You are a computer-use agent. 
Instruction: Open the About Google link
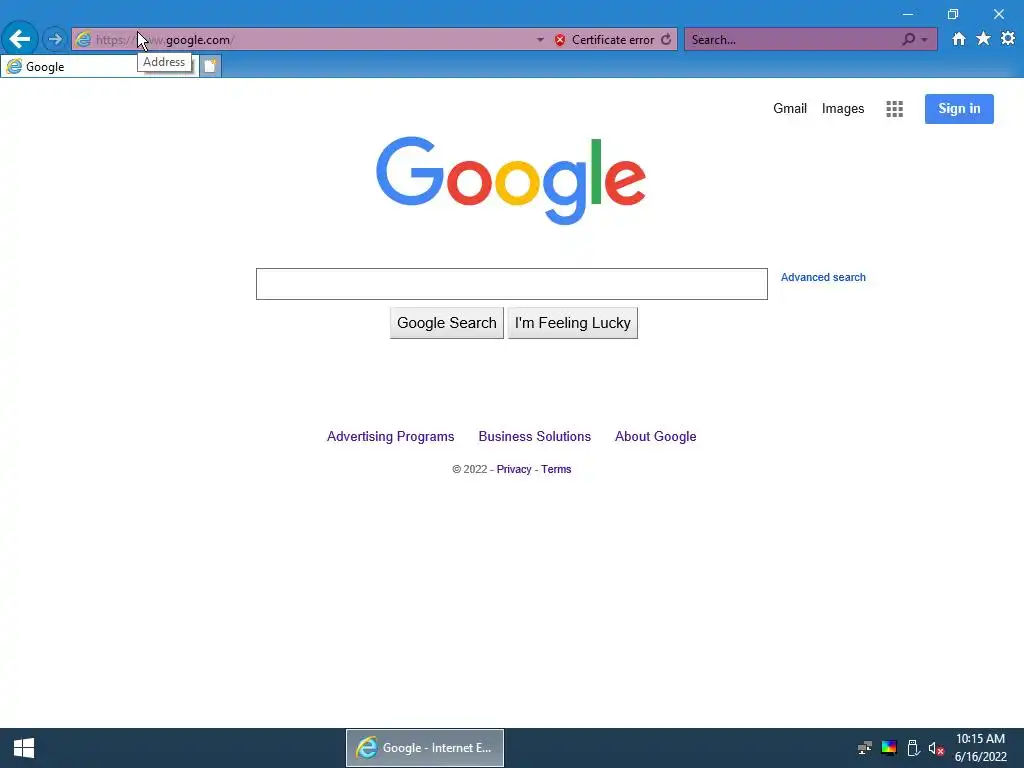pyautogui.click(x=655, y=436)
